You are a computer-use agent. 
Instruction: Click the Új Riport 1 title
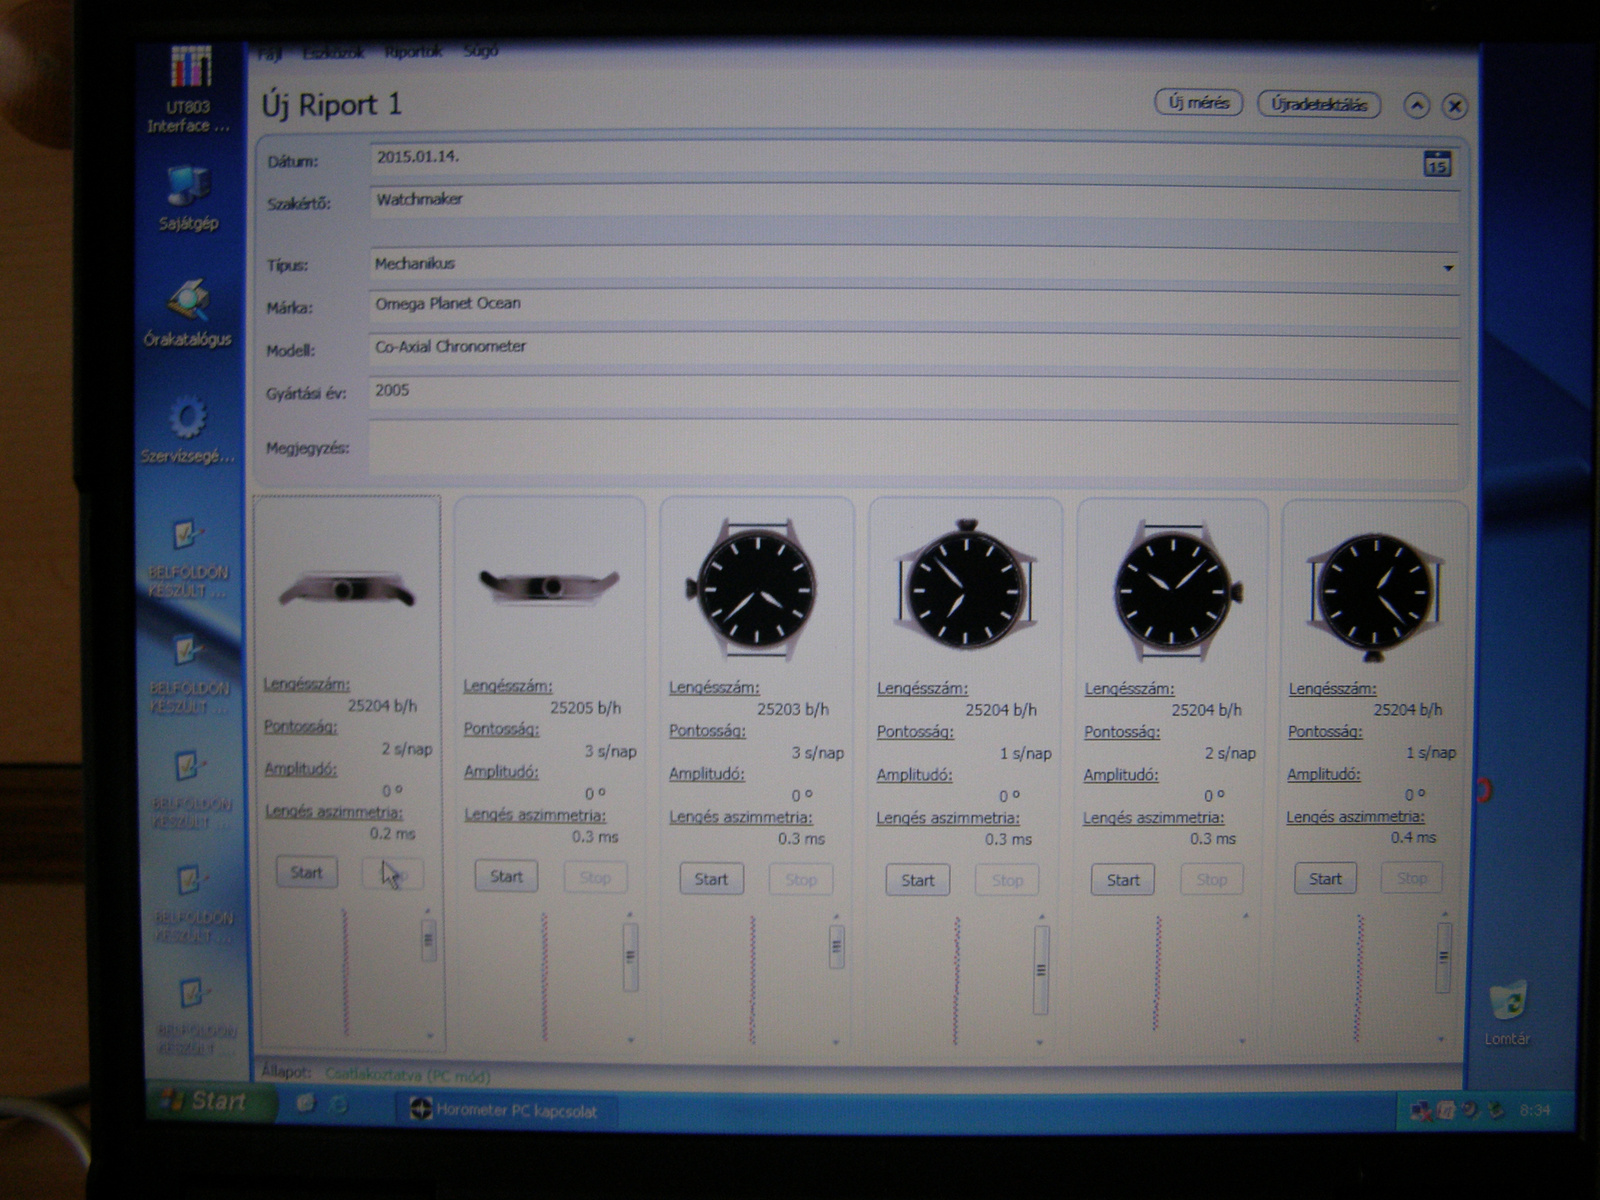click(331, 104)
